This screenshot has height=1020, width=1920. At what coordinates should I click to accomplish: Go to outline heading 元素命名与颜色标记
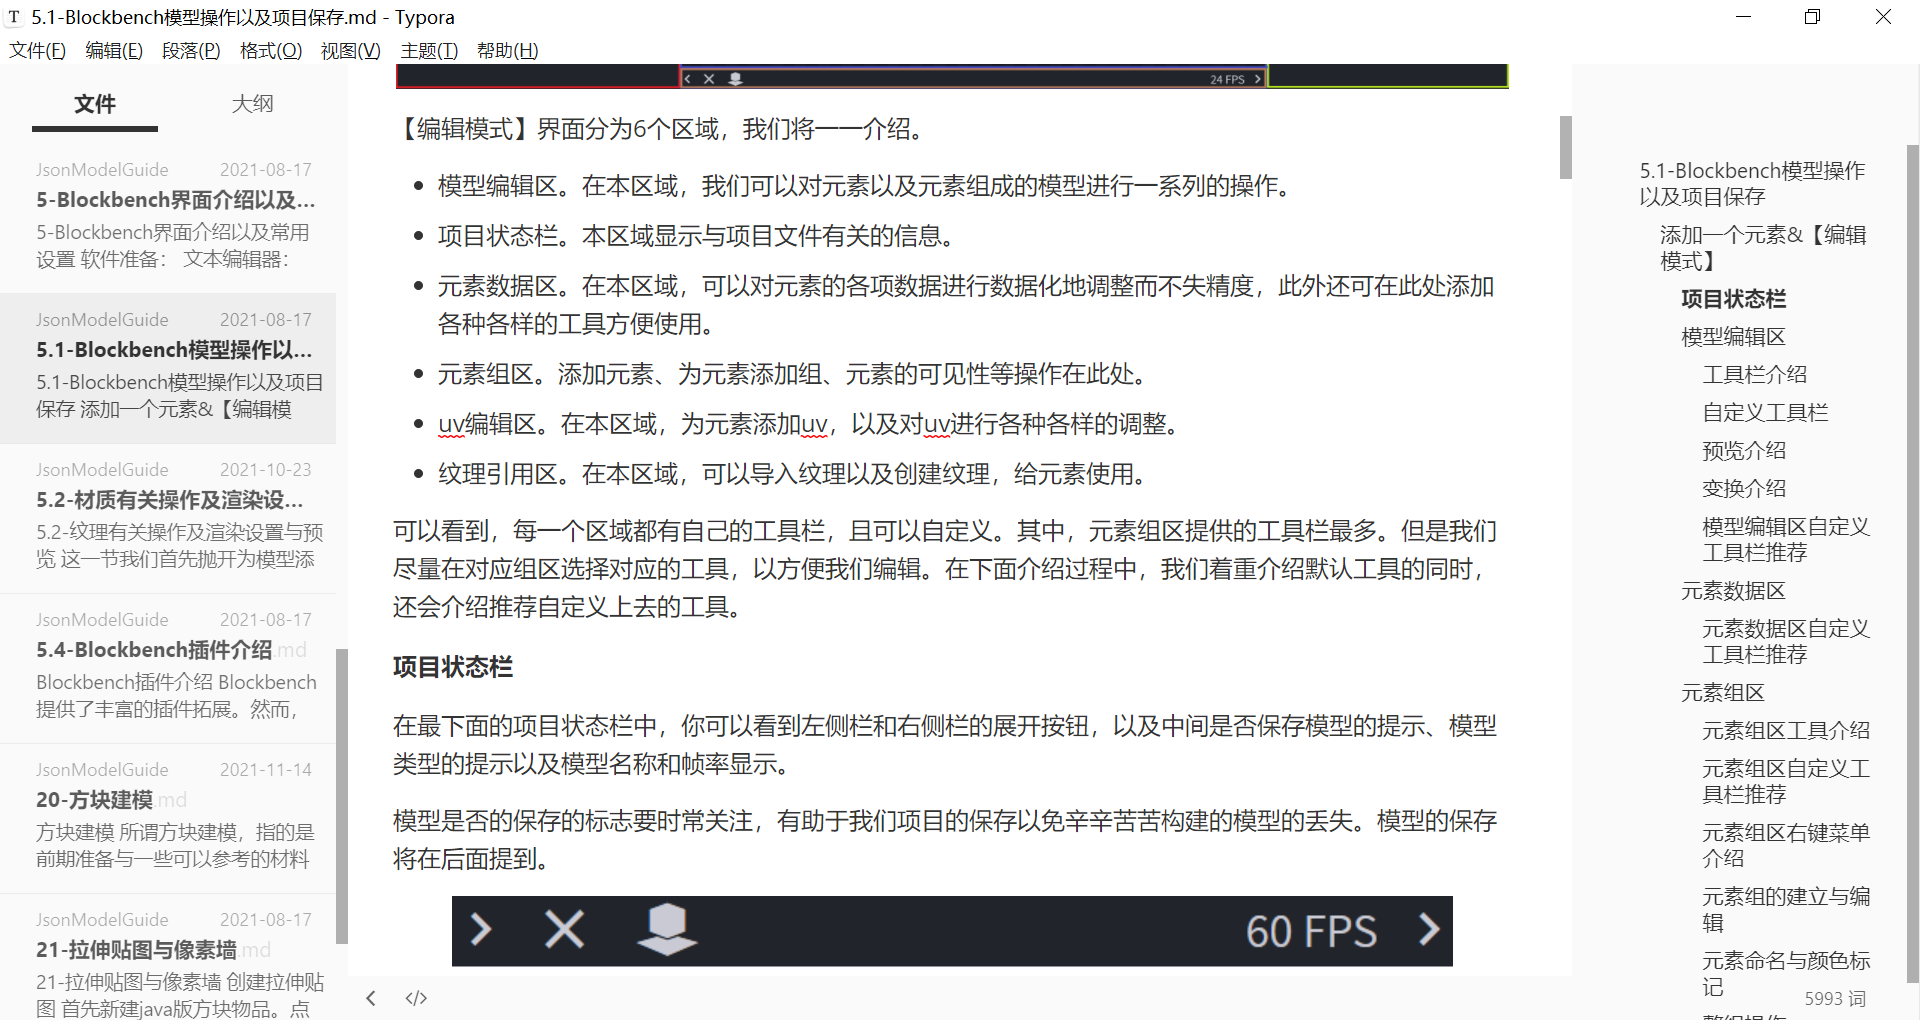1785,974
